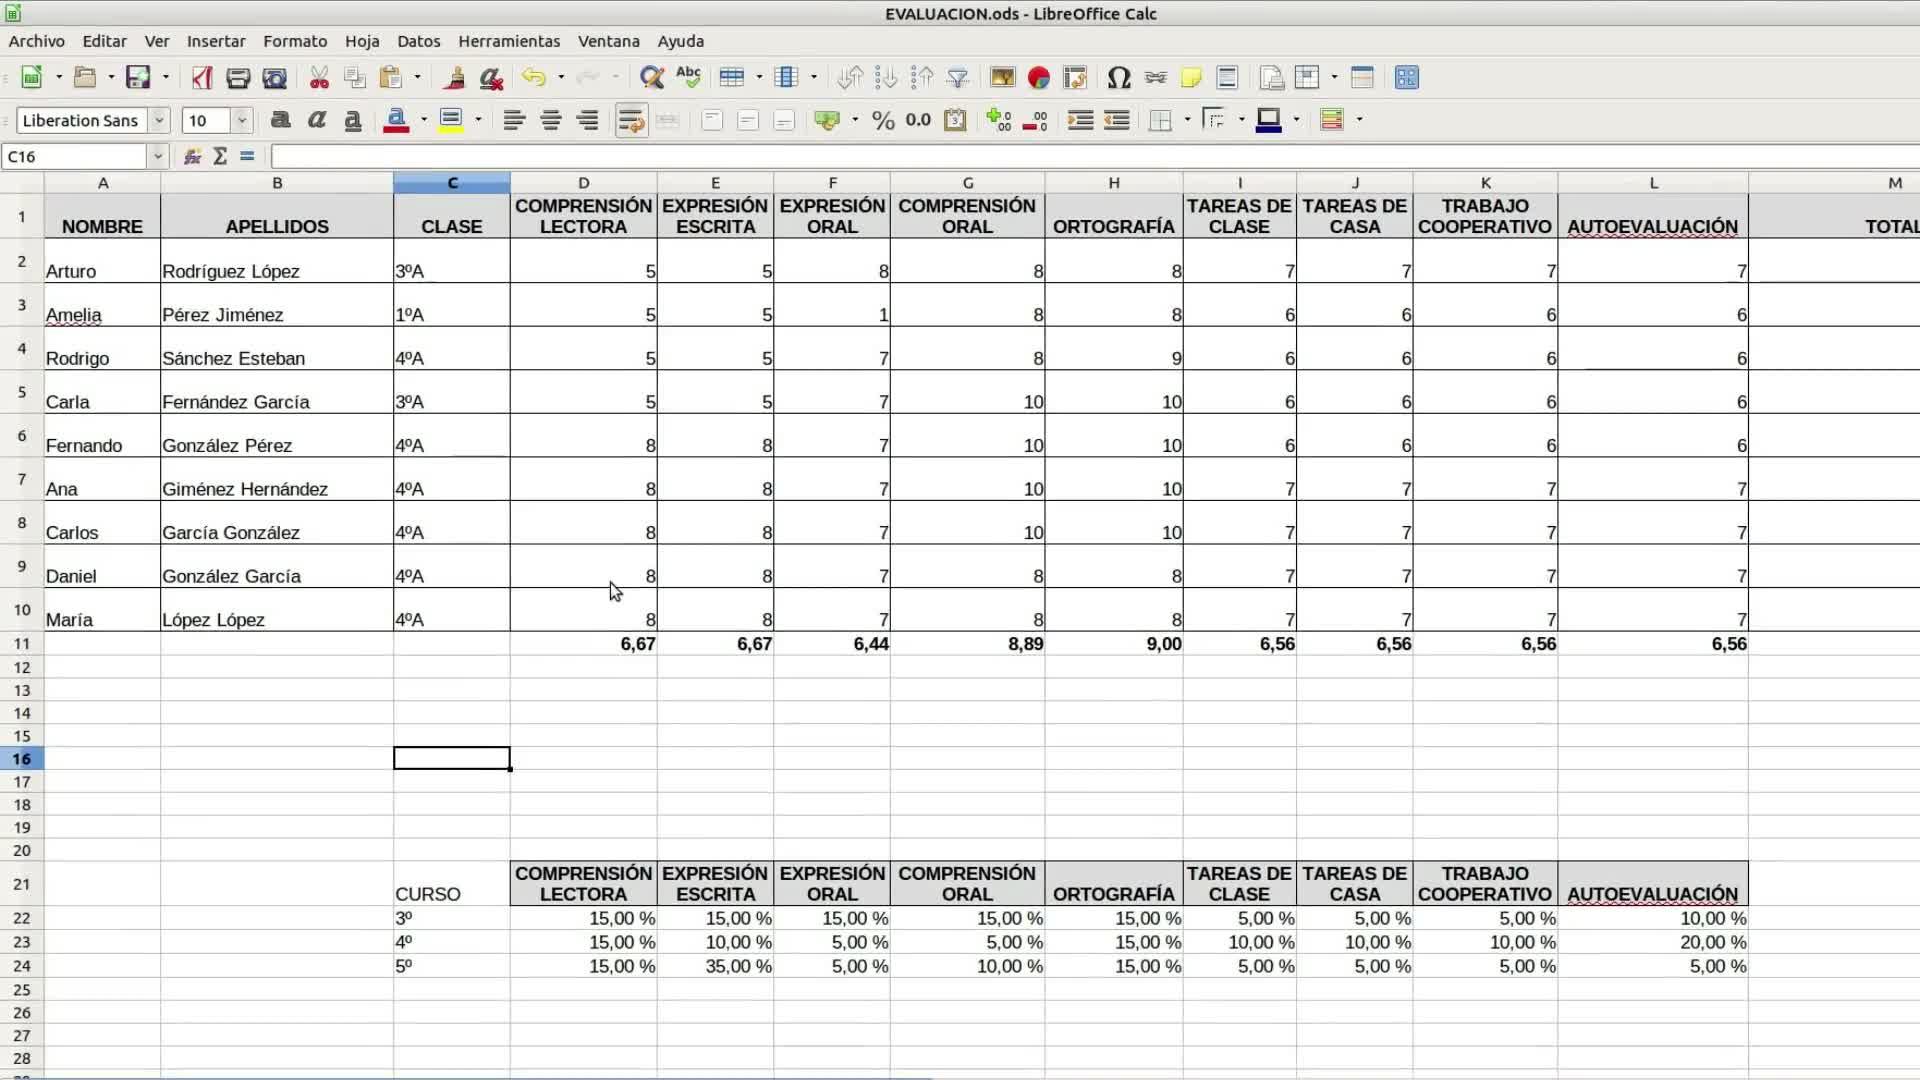This screenshot has width=1920, height=1080.
Task: Open borders dropdown arrow
Action: coord(1187,121)
